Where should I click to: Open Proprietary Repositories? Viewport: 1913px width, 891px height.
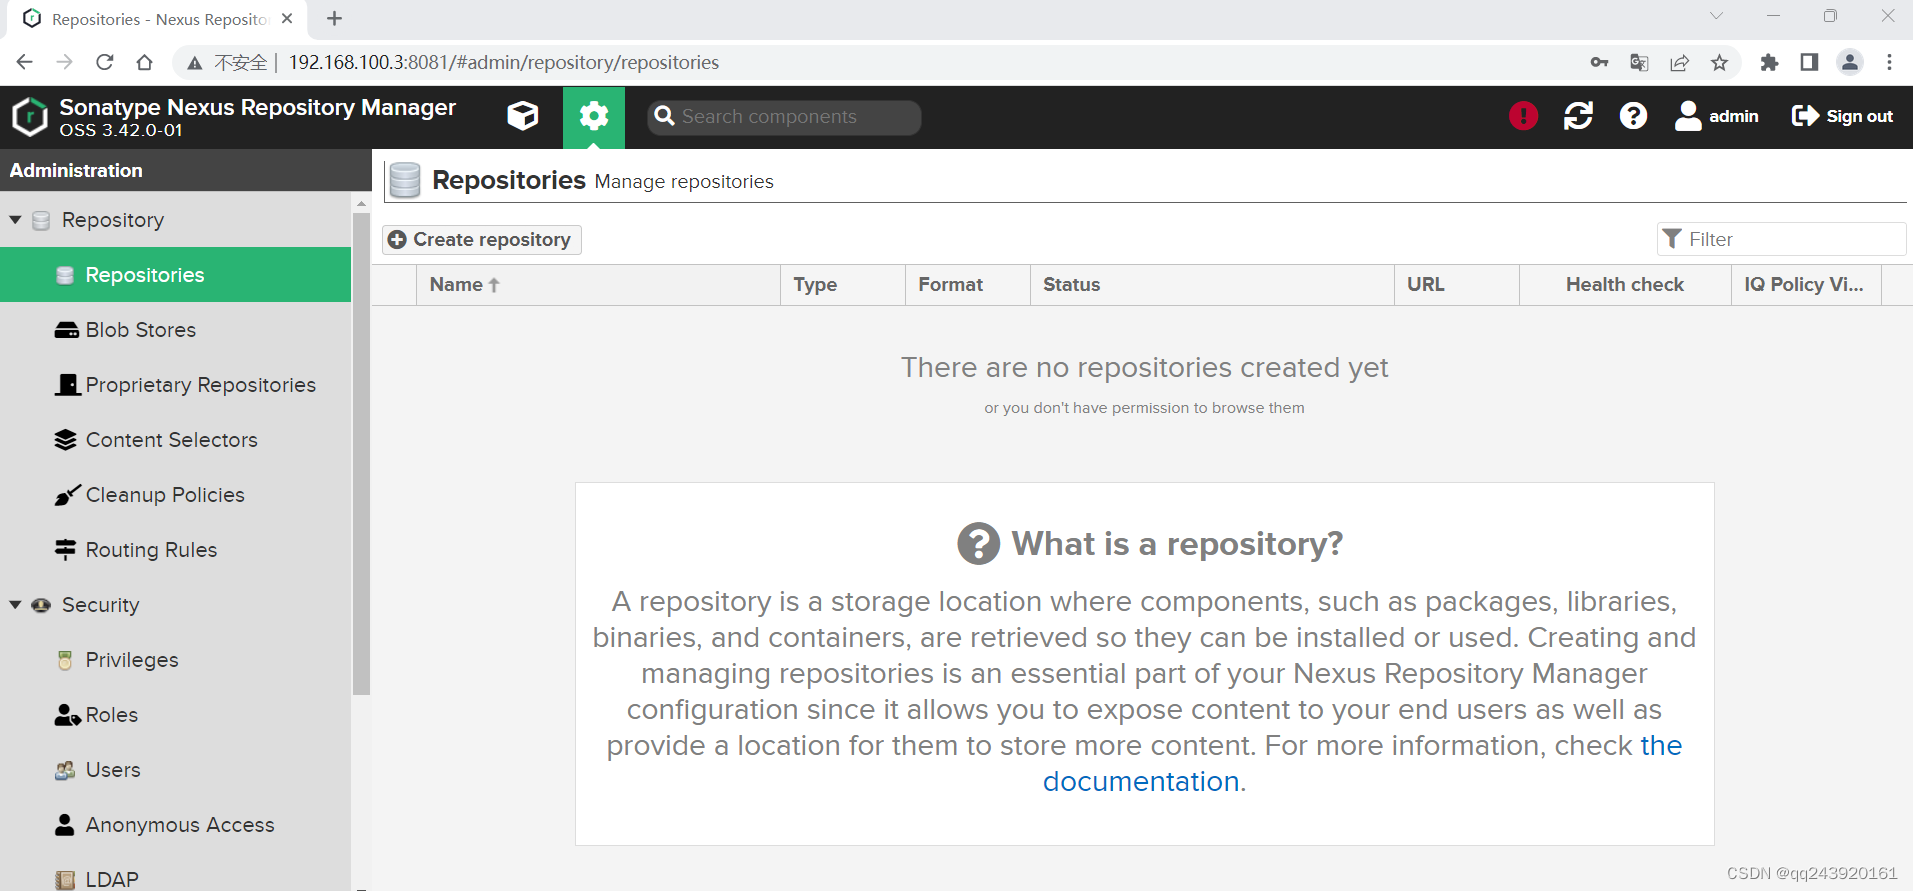click(x=175, y=385)
